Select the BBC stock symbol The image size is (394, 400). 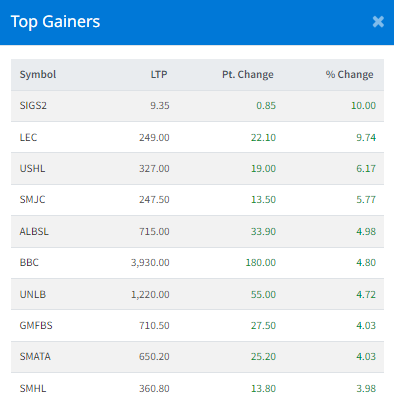pos(29,262)
